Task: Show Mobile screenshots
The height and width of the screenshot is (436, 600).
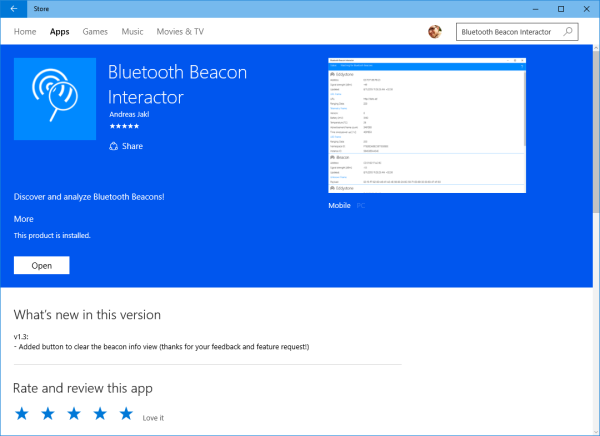Action: (339, 206)
